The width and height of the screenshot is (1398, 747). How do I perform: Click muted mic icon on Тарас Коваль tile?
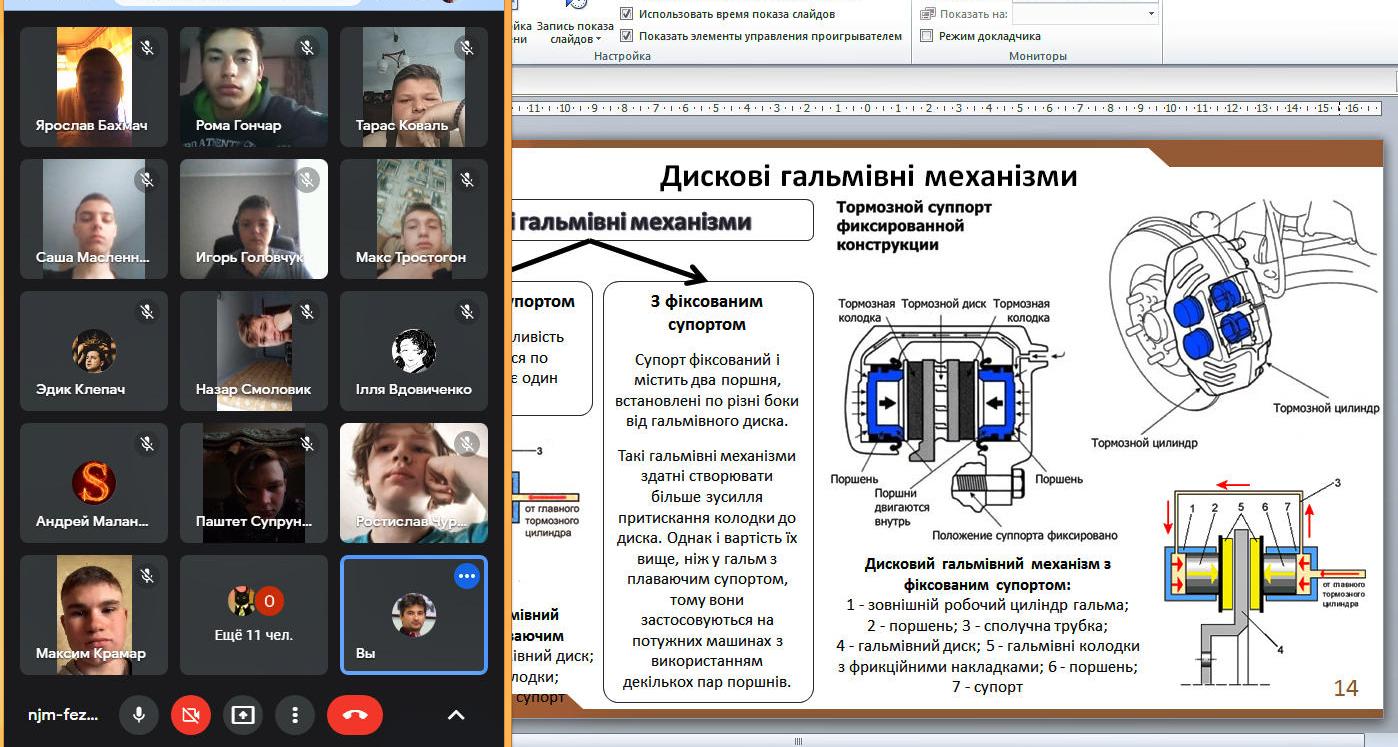click(x=467, y=48)
